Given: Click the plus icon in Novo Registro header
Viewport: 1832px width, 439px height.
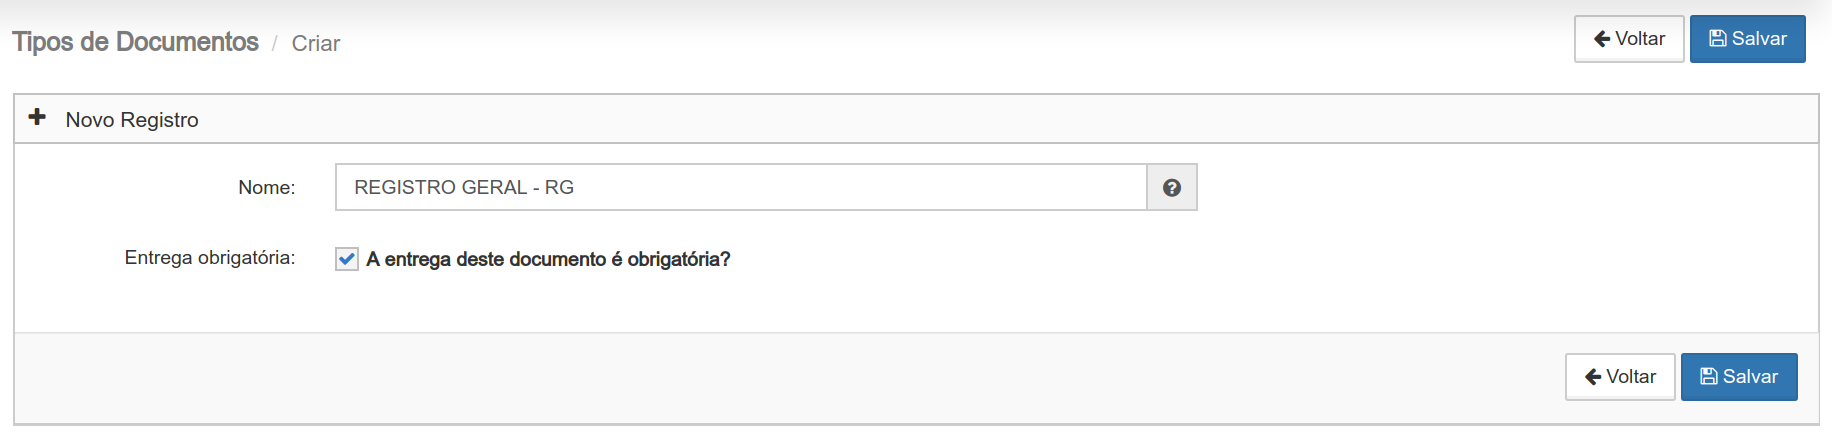Looking at the screenshot, I should point(37,117).
